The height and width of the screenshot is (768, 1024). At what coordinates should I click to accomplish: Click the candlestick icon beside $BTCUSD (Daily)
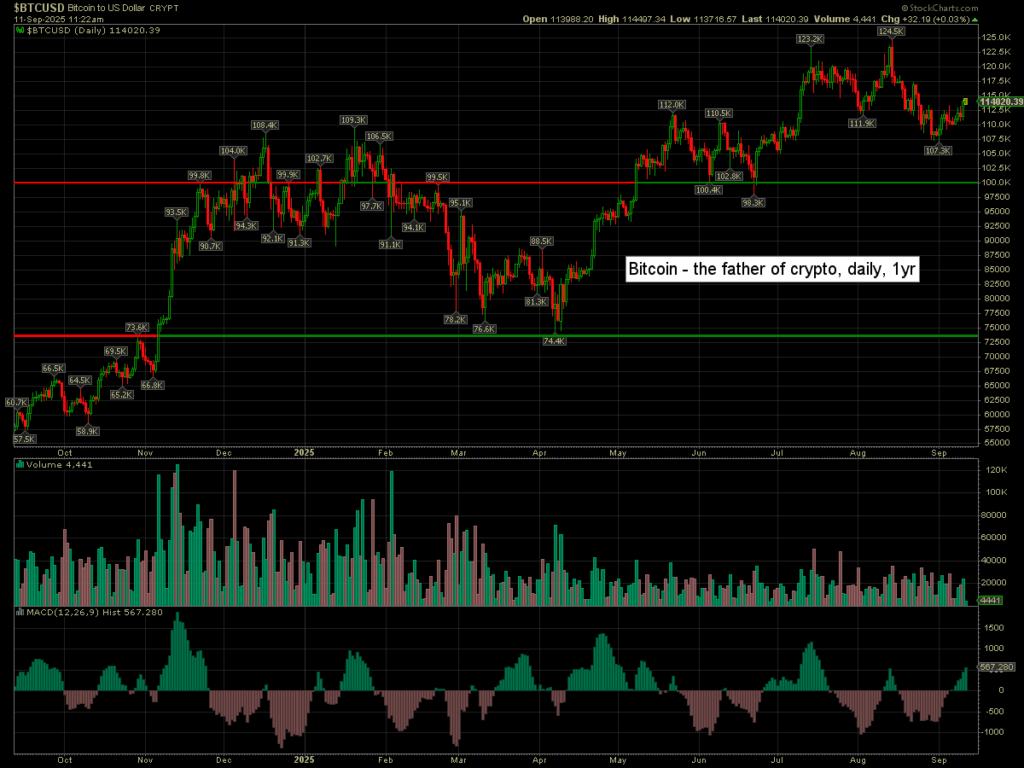click(x=19, y=31)
